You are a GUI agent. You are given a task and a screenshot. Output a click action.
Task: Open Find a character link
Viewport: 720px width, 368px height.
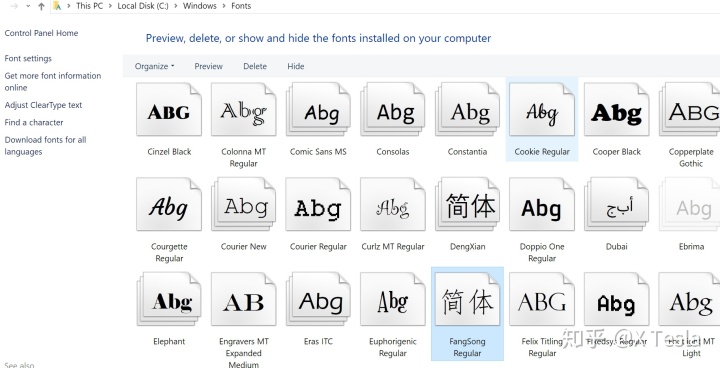point(34,123)
